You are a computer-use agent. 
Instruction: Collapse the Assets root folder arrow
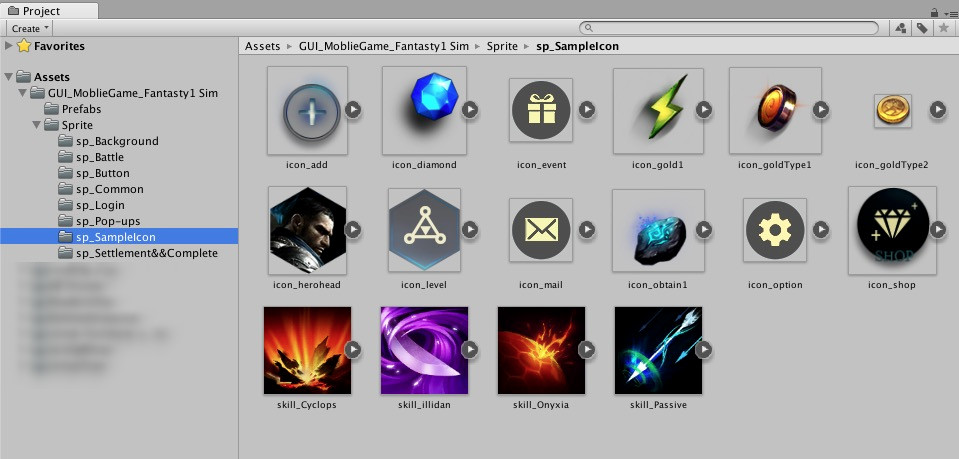[9, 77]
